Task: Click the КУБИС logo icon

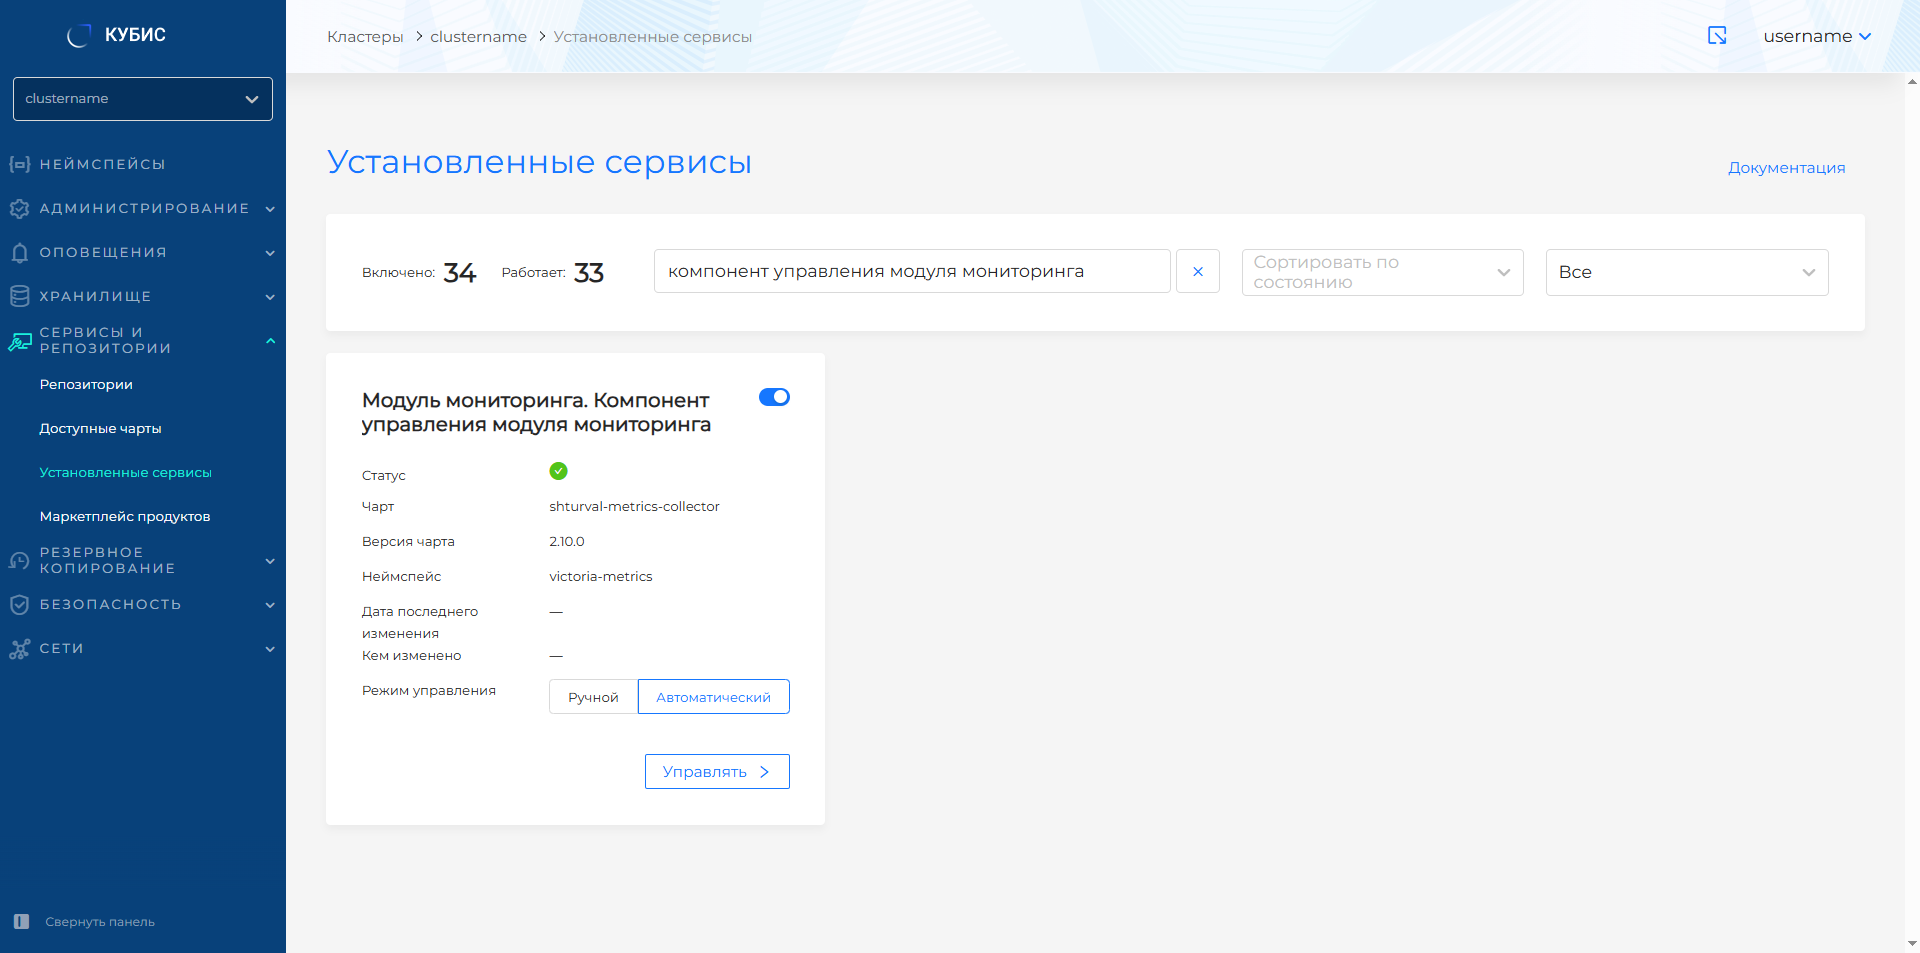Action: pyautogui.click(x=79, y=36)
